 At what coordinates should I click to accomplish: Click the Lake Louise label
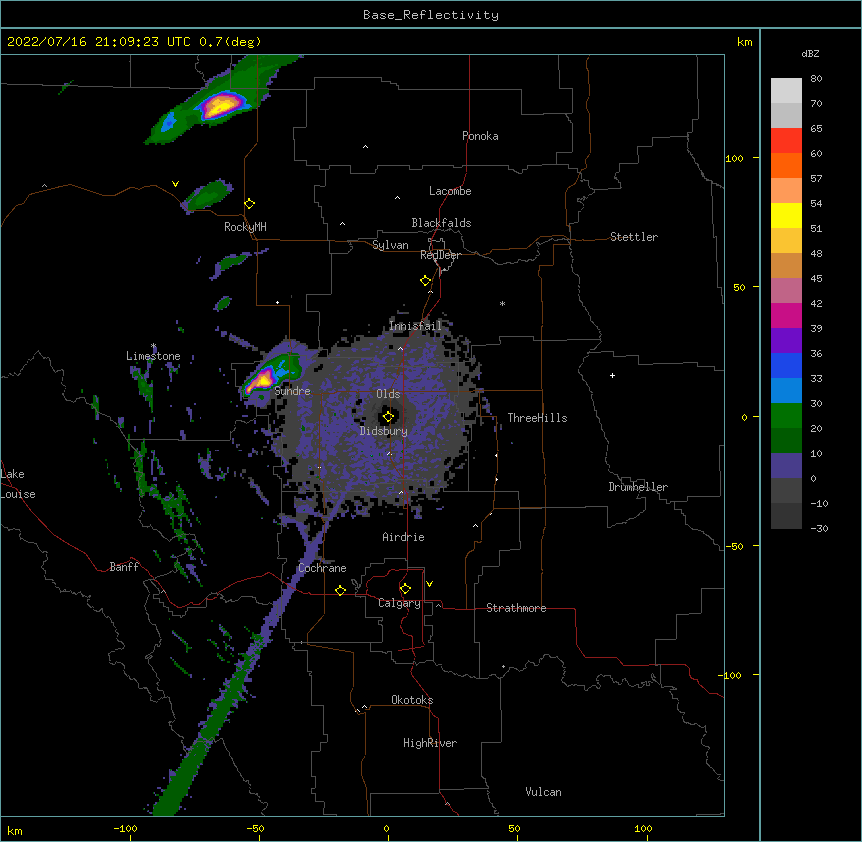tap(17, 484)
